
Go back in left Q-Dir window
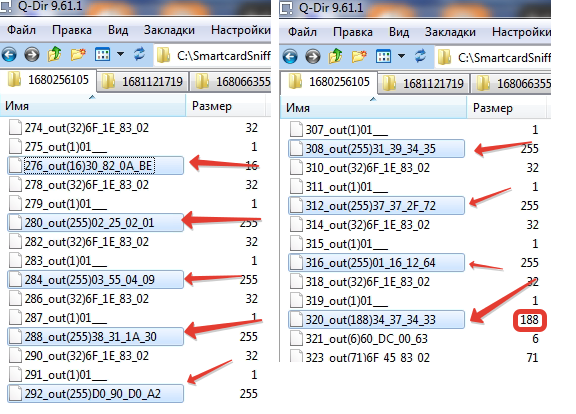tap(9, 55)
